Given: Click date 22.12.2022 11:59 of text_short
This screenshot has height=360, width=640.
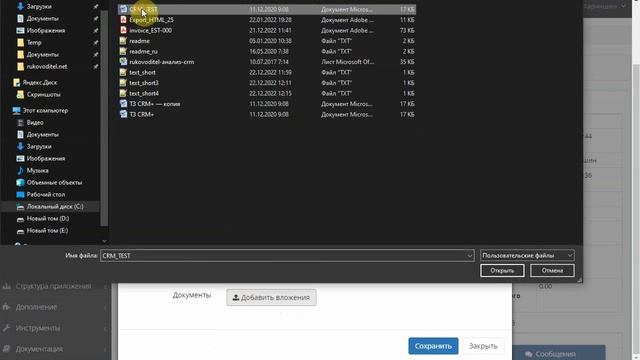Looking at the screenshot, I should click(x=271, y=72).
